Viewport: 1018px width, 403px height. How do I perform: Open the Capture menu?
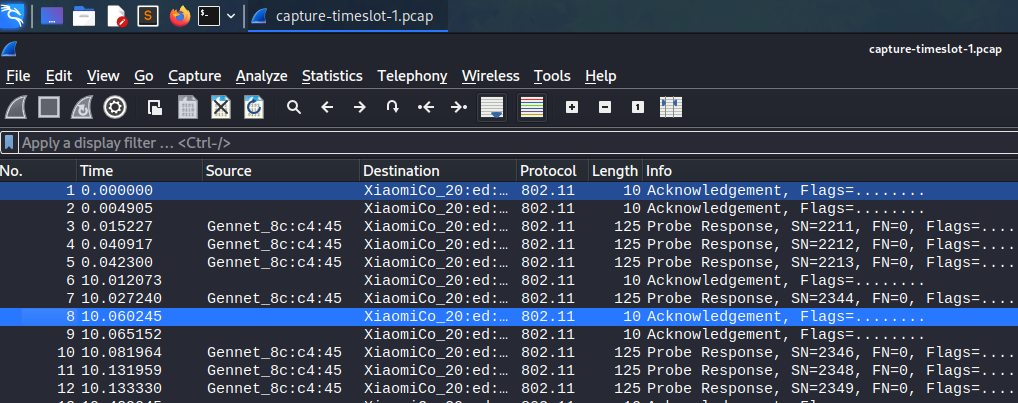pos(195,76)
